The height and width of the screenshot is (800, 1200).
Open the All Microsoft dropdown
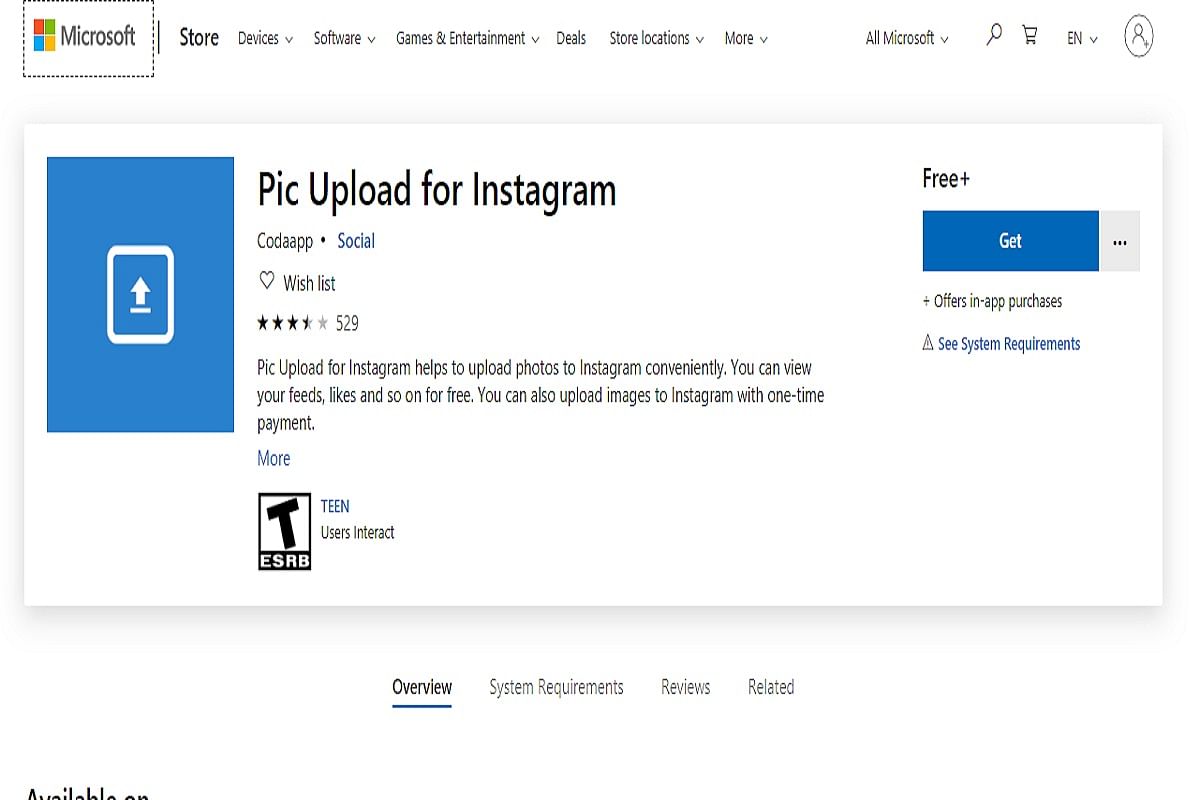[907, 38]
